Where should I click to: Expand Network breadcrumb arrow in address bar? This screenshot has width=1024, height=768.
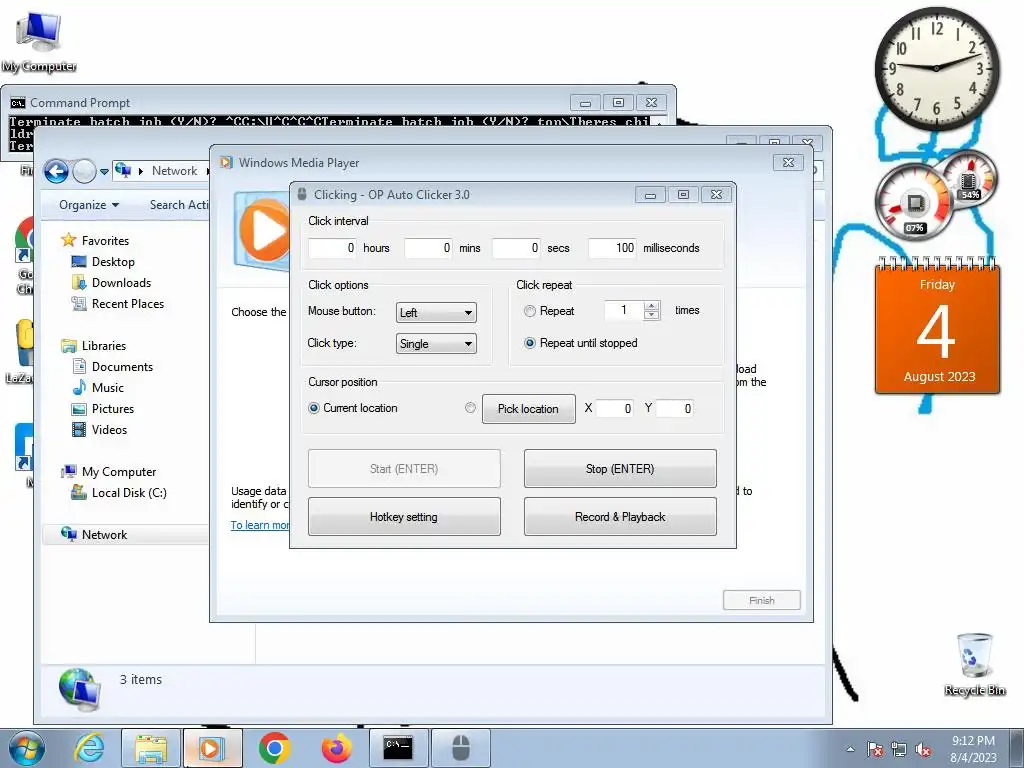(x=208, y=171)
